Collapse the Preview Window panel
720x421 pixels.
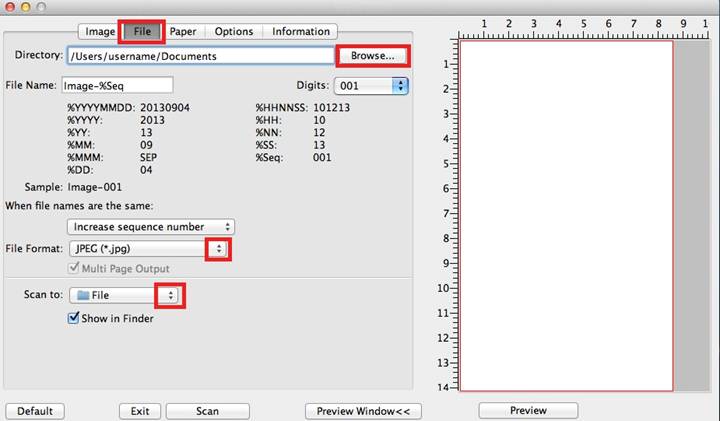click(x=363, y=411)
